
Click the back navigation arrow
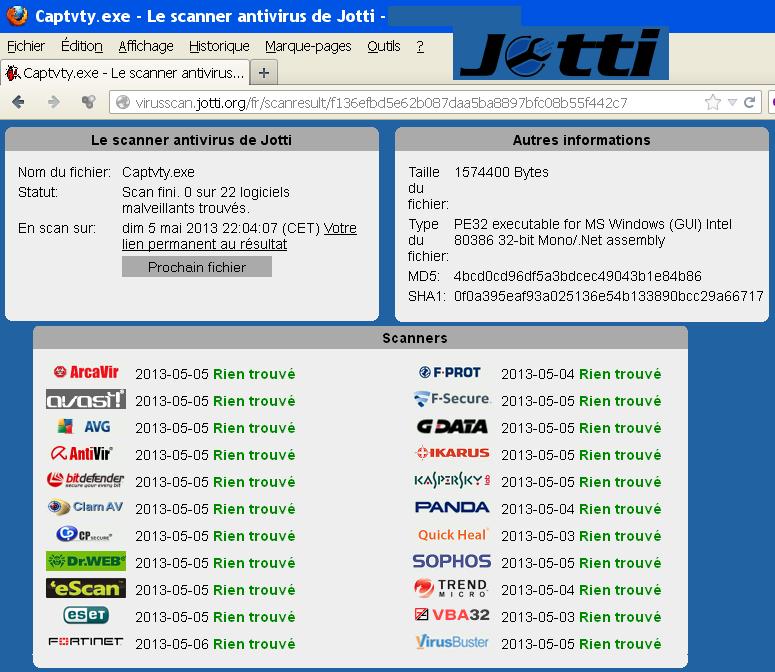click(18, 102)
